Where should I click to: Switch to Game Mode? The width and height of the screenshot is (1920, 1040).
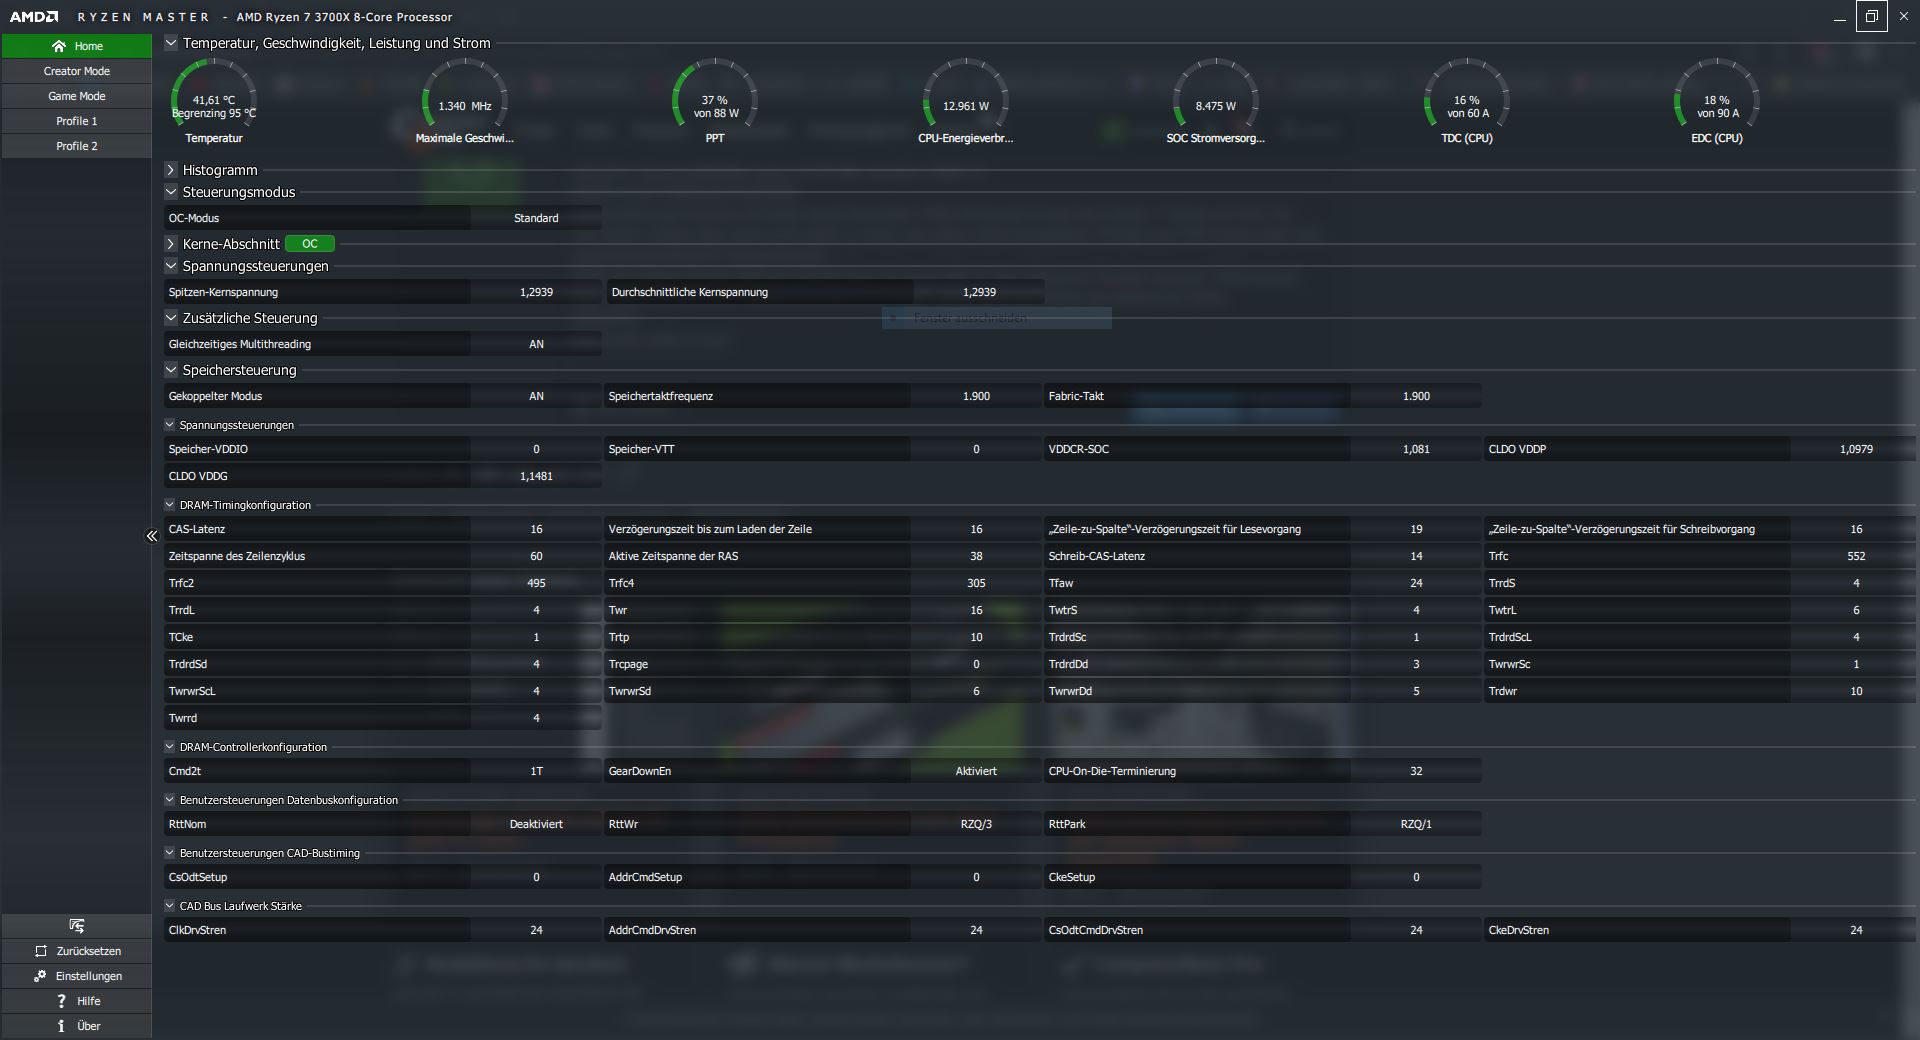(x=77, y=96)
